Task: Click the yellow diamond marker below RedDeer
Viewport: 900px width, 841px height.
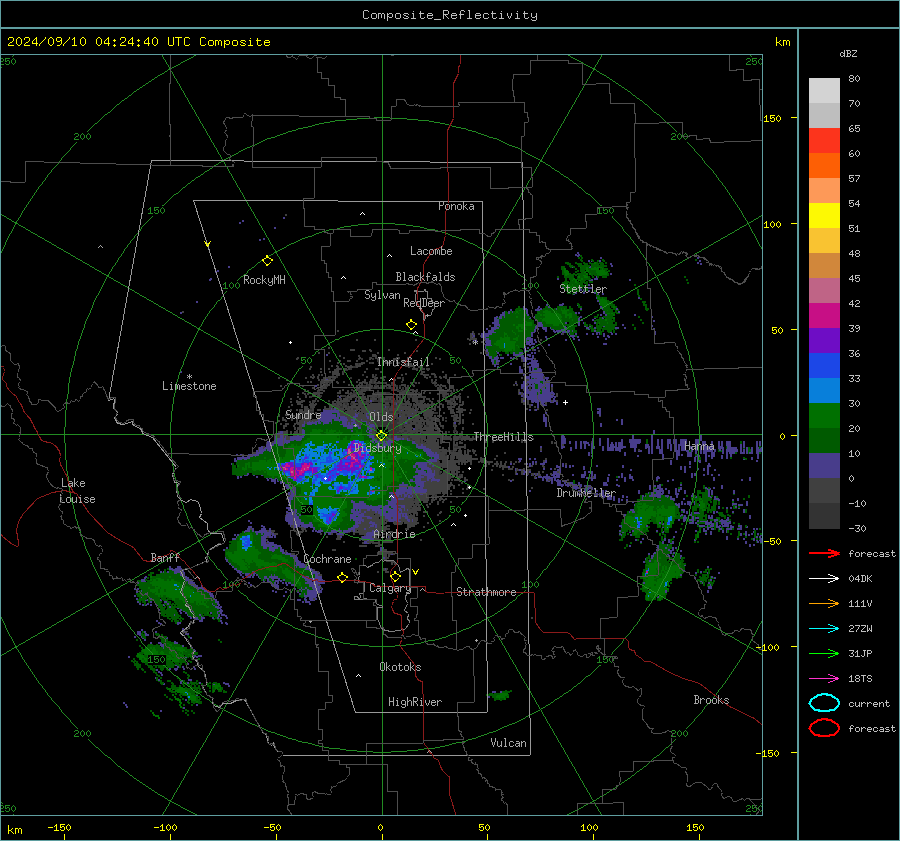Action: coord(411,325)
